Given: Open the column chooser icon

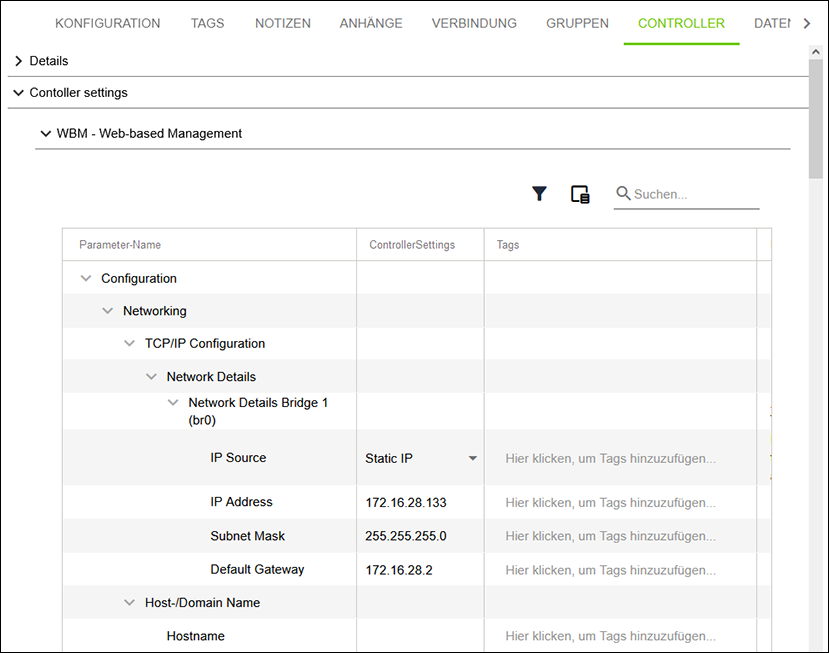Looking at the screenshot, I should [580, 194].
